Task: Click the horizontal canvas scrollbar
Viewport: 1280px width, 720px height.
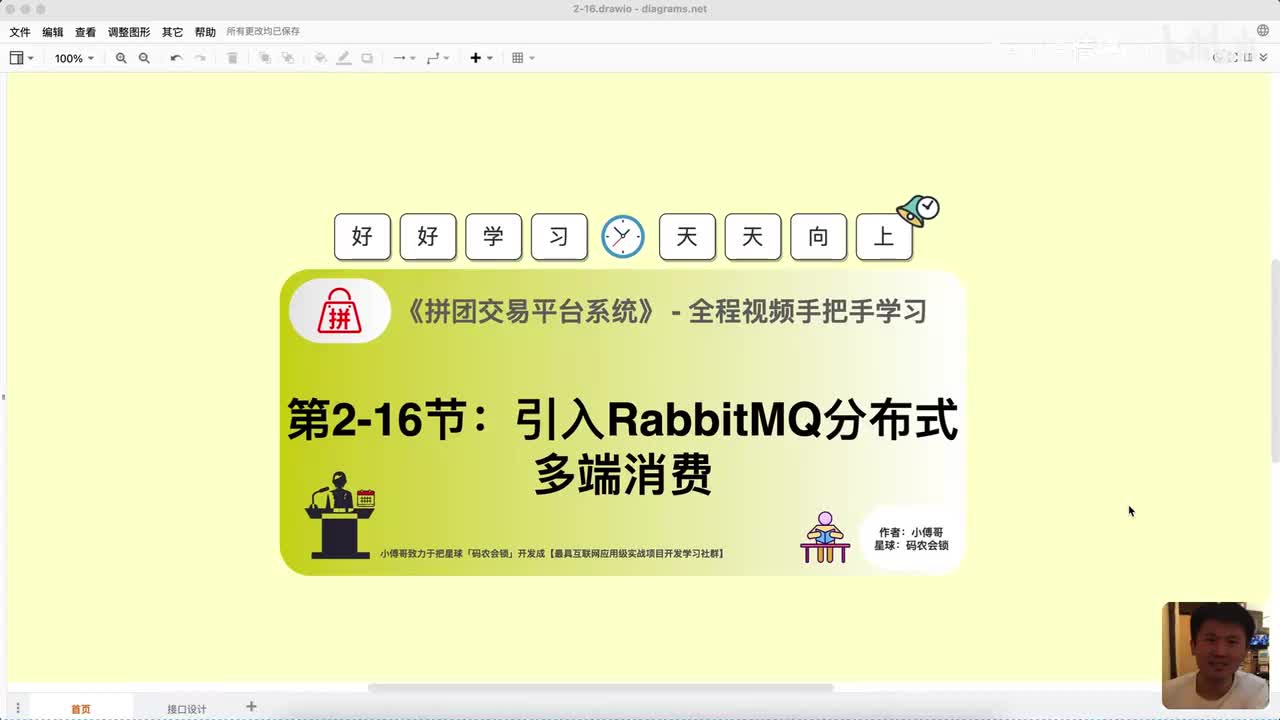Action: (600, 688)
